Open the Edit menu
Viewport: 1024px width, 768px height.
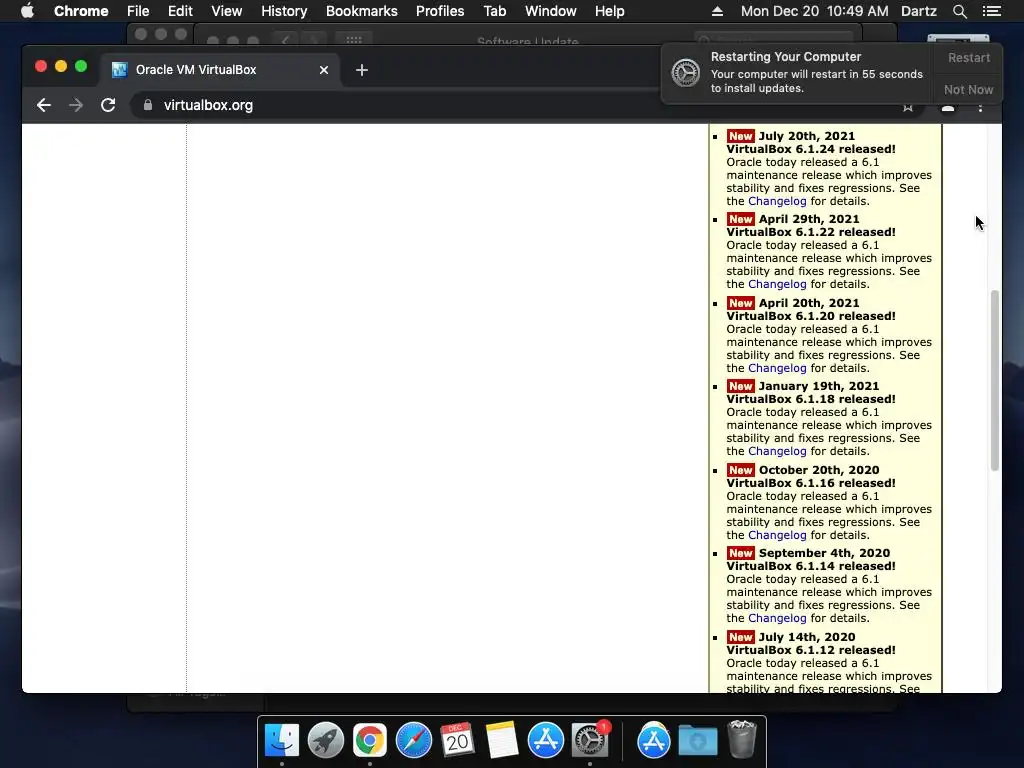(180, 11)
